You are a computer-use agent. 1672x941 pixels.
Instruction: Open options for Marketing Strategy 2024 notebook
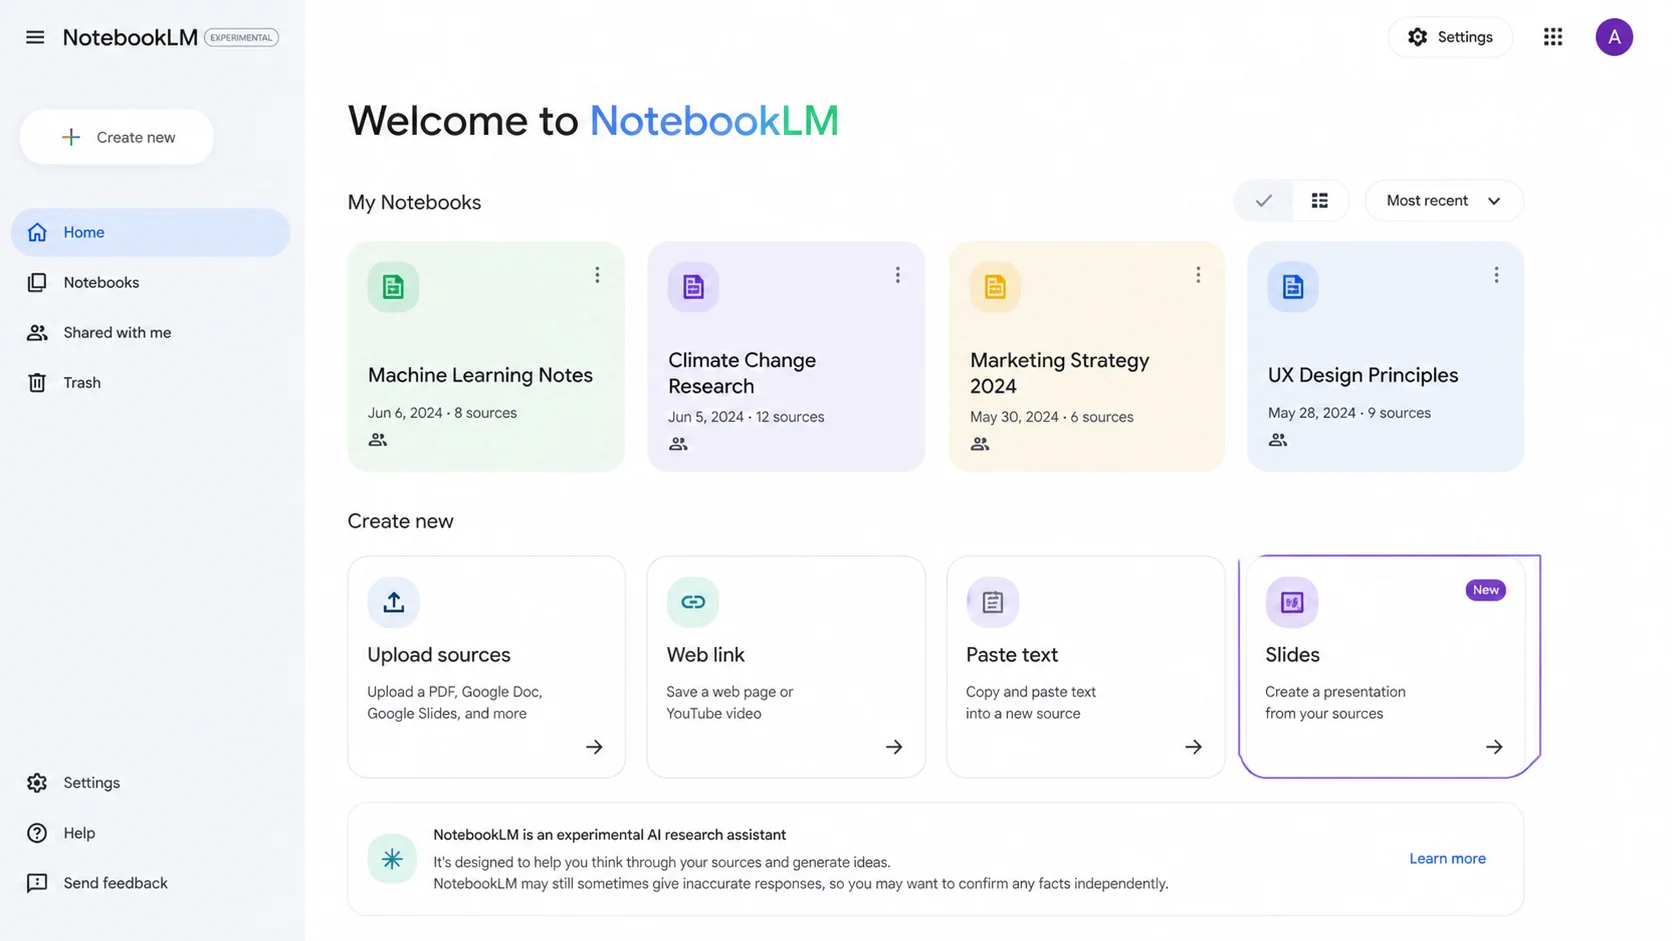click(x=1198, y=275)
